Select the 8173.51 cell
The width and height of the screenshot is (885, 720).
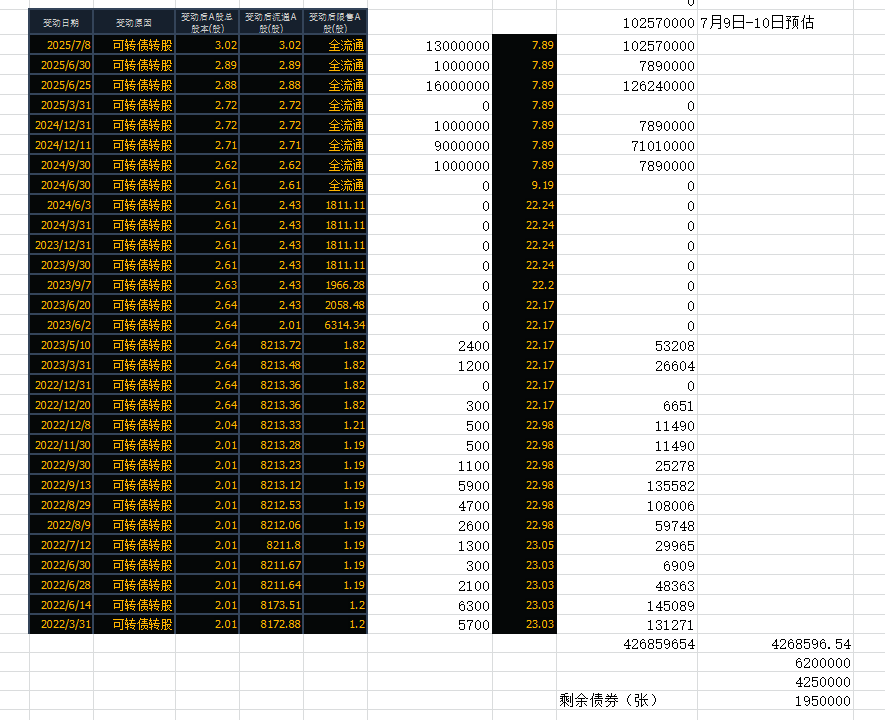pyautogui.click(x=271, y=605)
